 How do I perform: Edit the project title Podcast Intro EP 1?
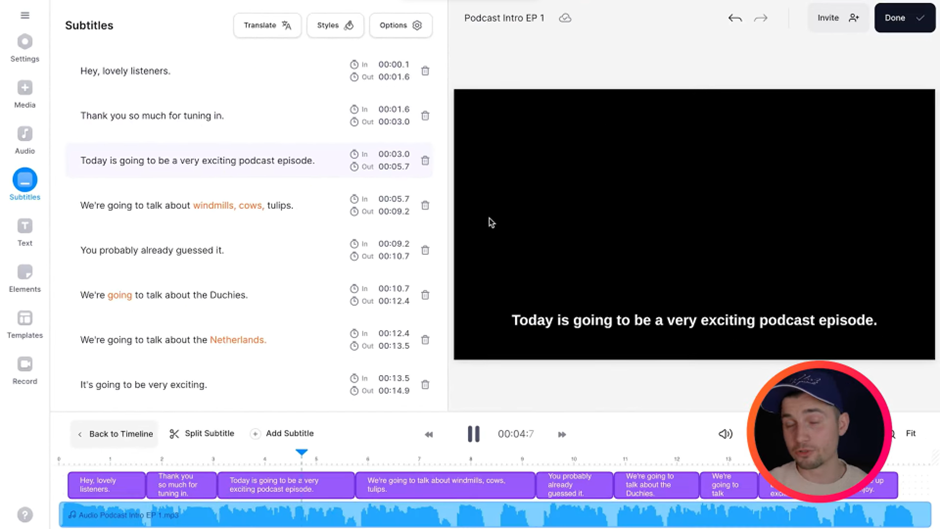[x=504, y=18]
